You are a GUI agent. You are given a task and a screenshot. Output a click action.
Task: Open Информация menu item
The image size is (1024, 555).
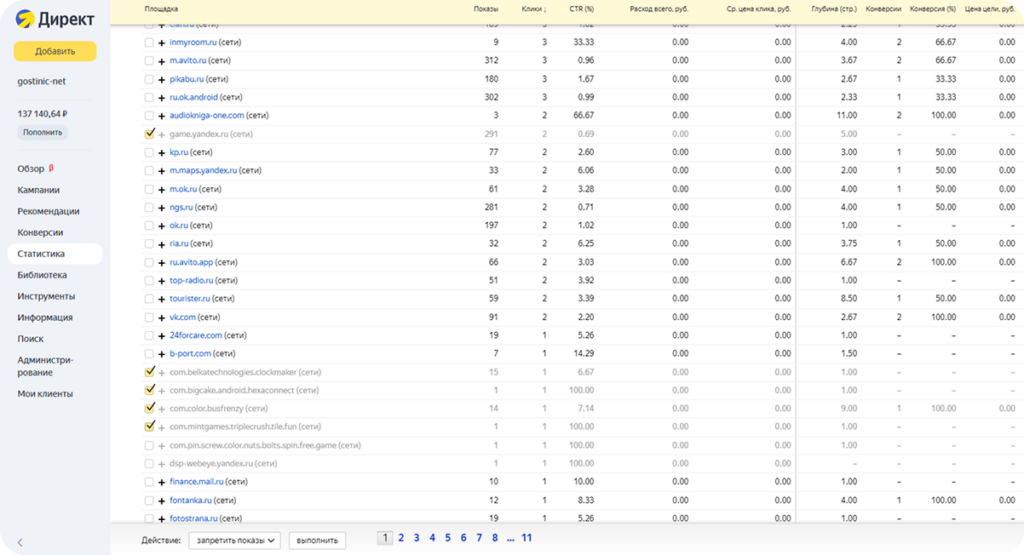tap(45, 317)
